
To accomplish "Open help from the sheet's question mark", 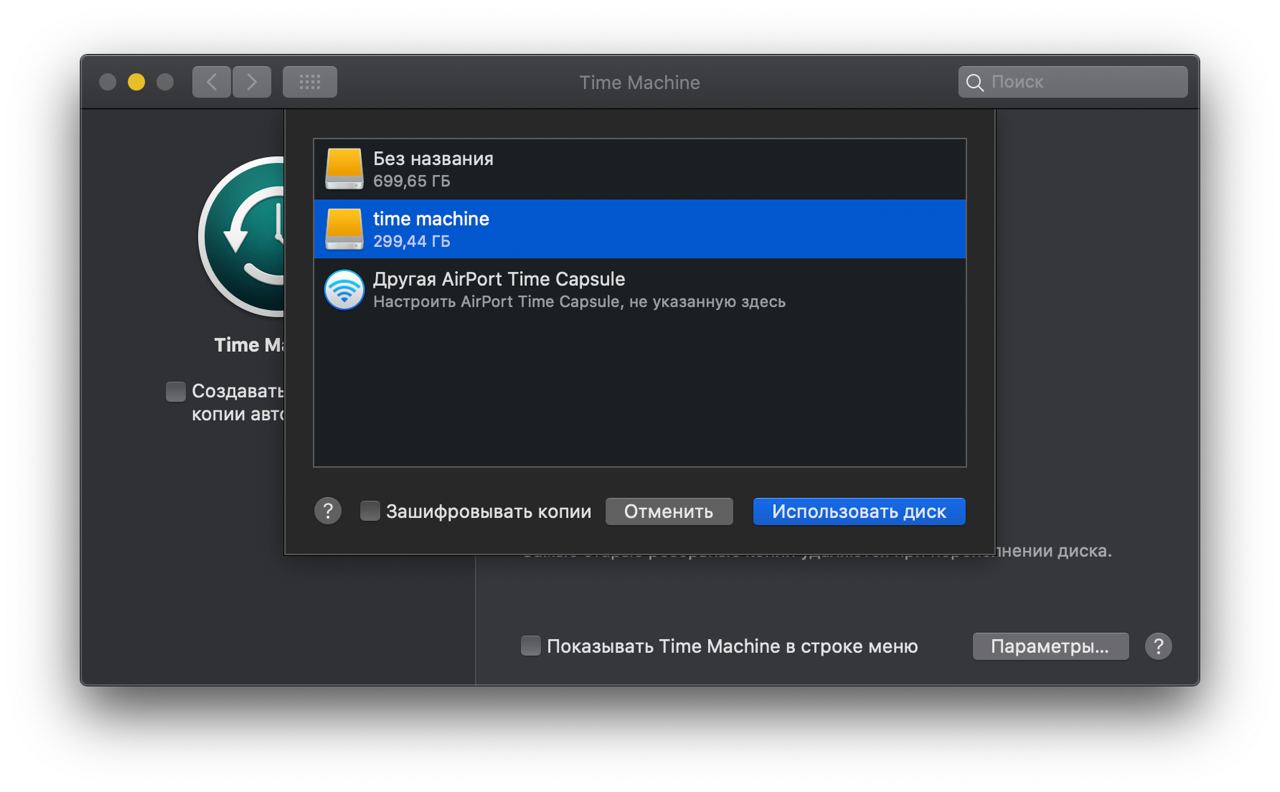I will pos(328,511).
